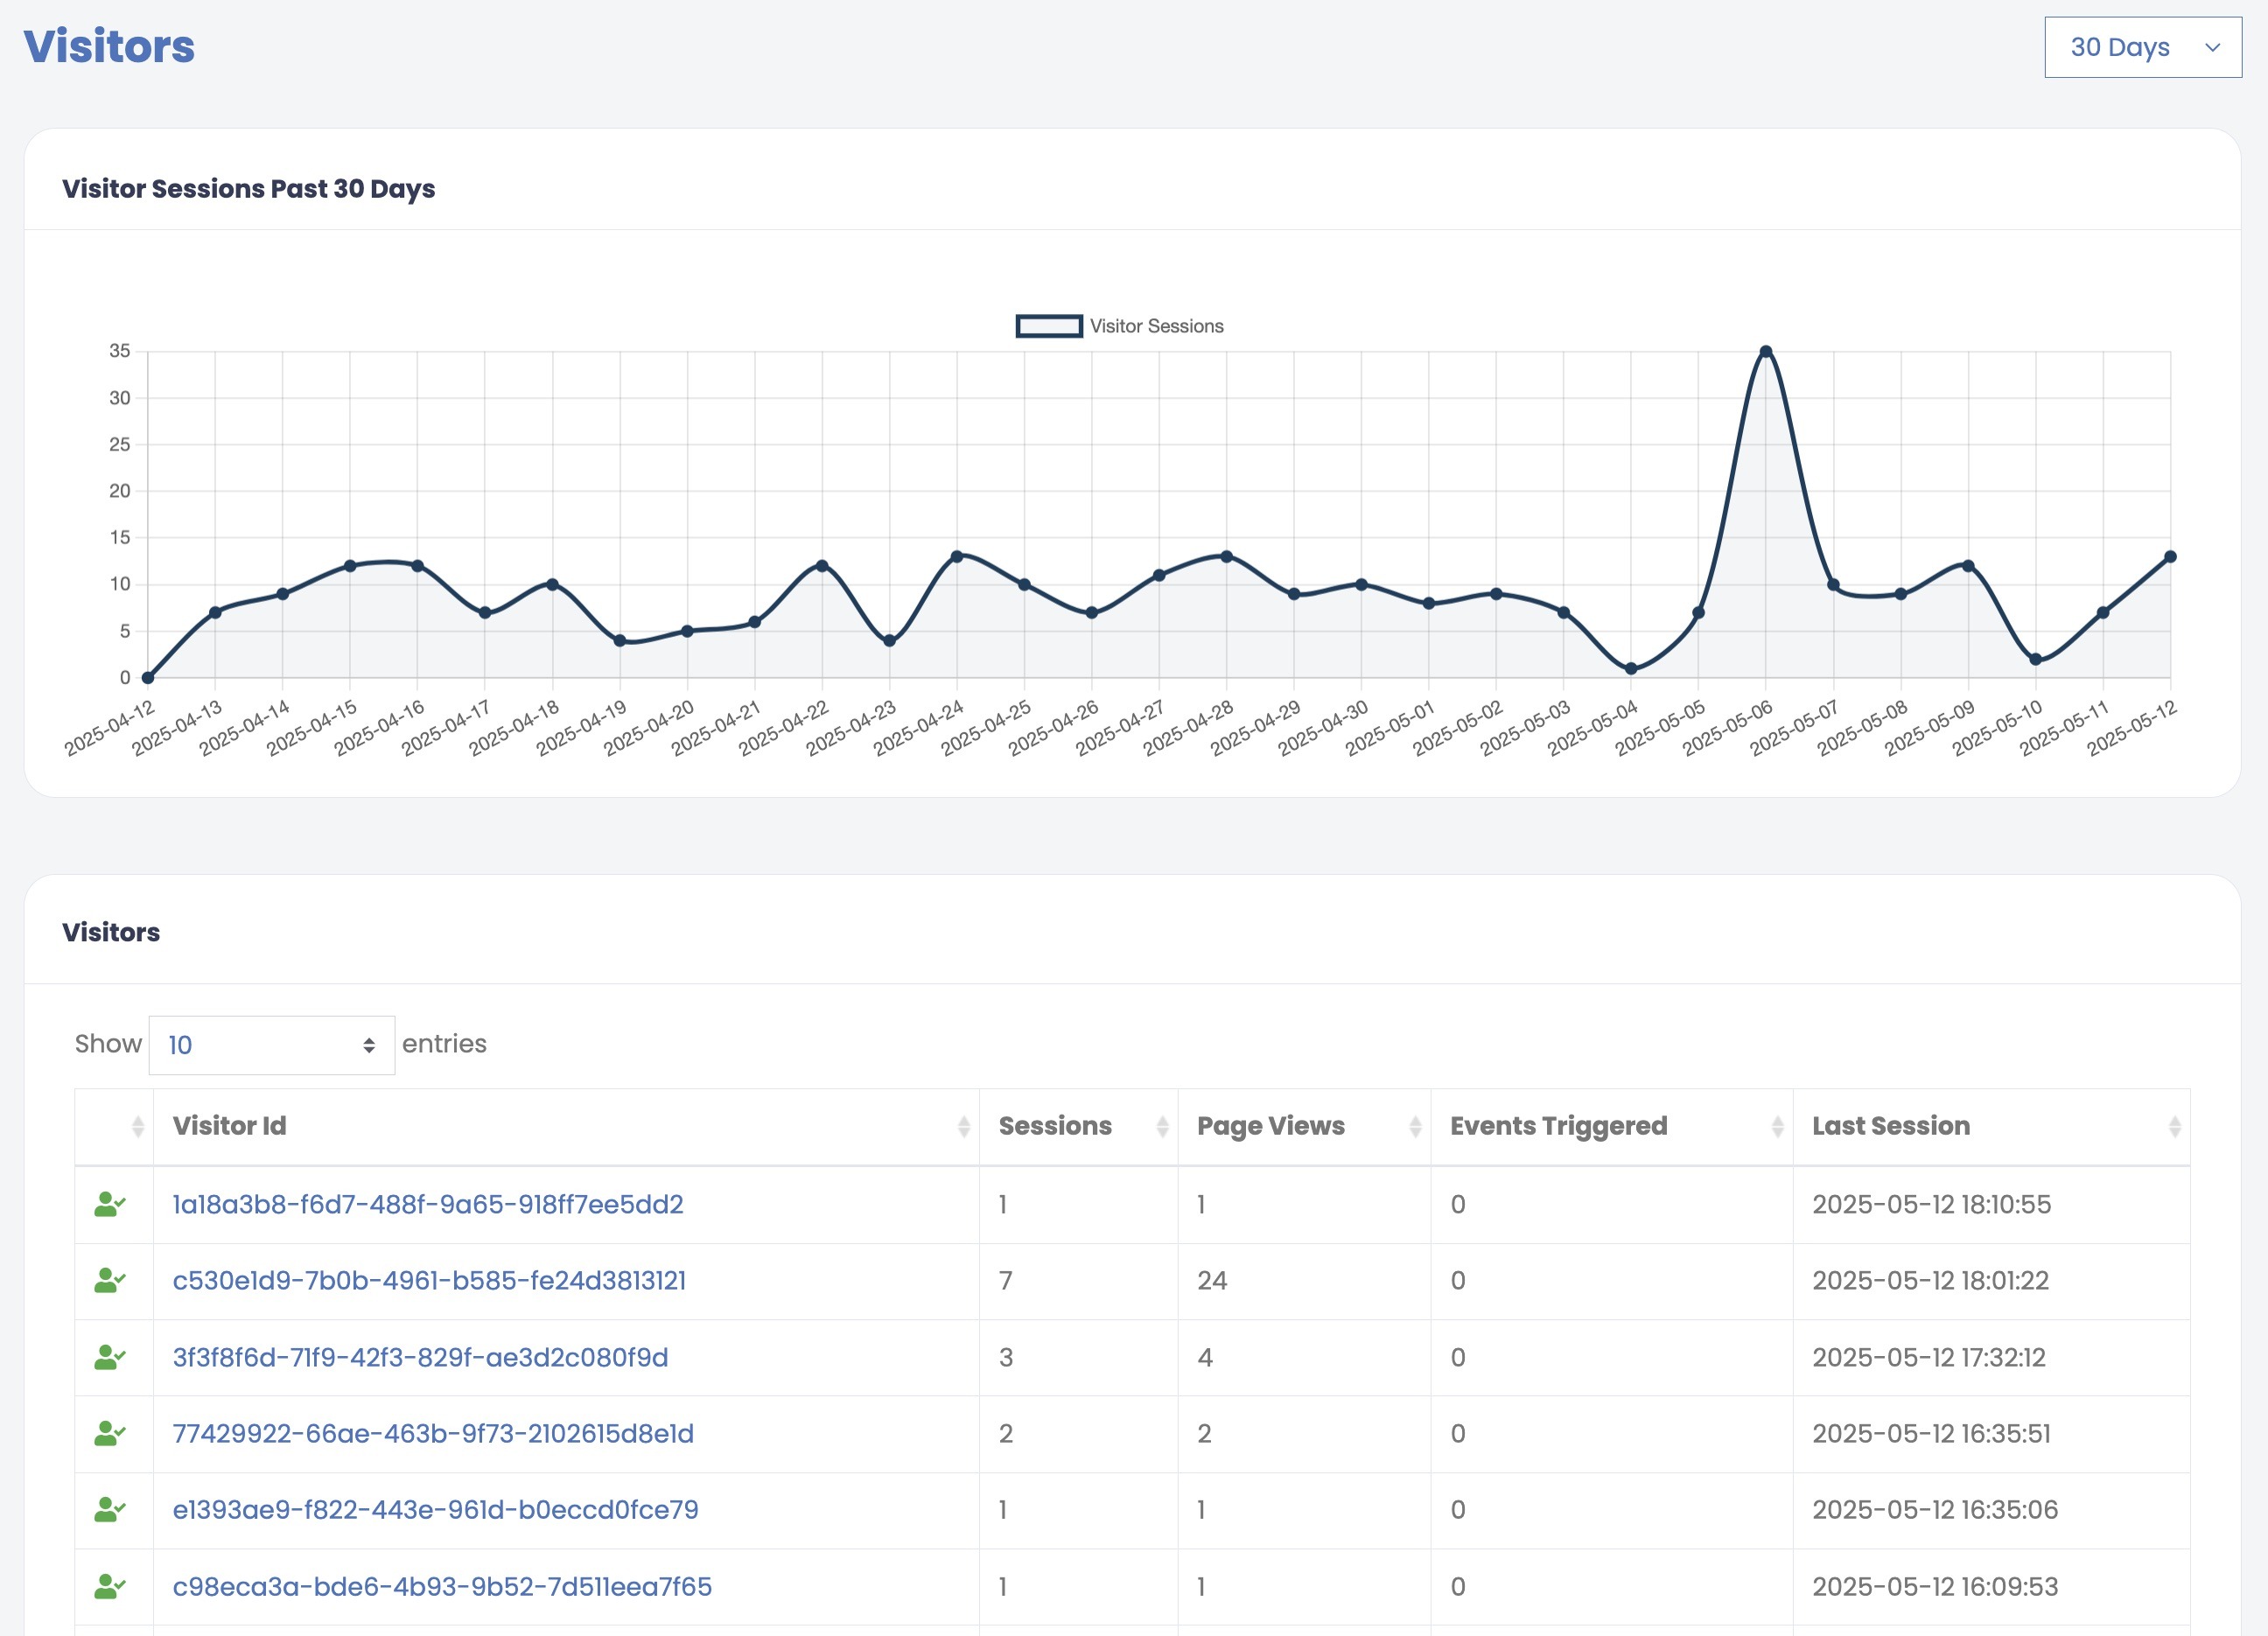Click user icon beside visitor c98eca3a
Screen dimensions: 2268x1636
(109, 1586)
